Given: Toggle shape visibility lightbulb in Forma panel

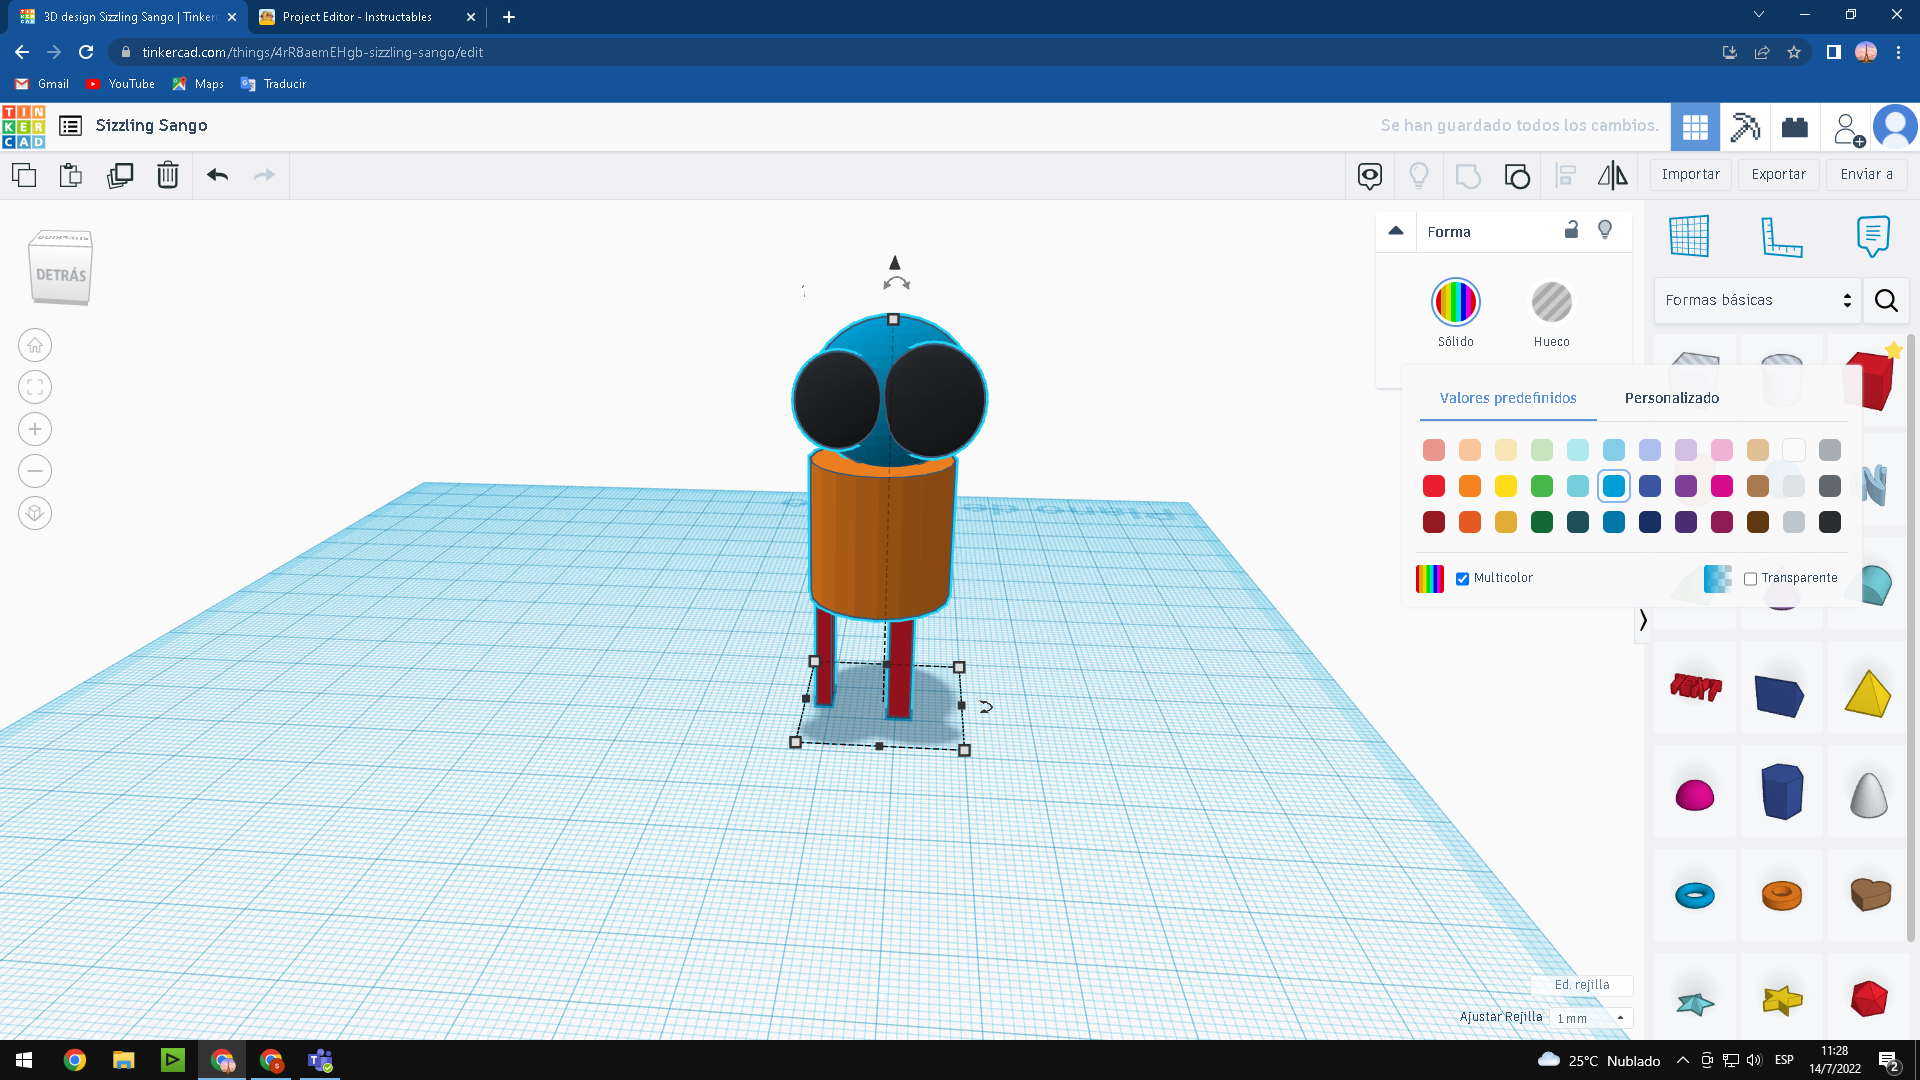Looking at the screenshot, I should [x=1605, y=230].
